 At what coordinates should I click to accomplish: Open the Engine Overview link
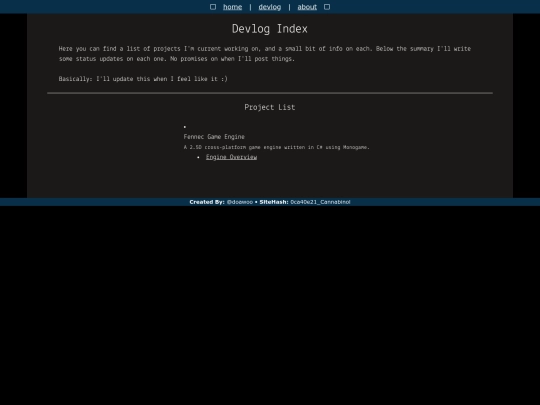pyautogui.click(x=231, y=157)
